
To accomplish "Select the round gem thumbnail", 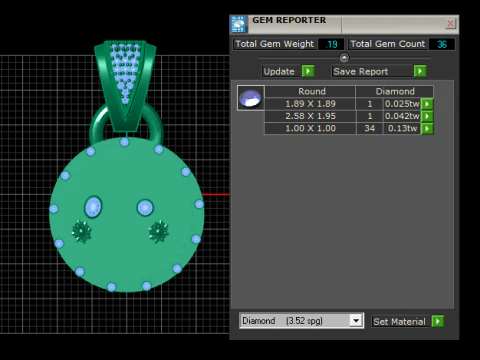I will point(251,98).
